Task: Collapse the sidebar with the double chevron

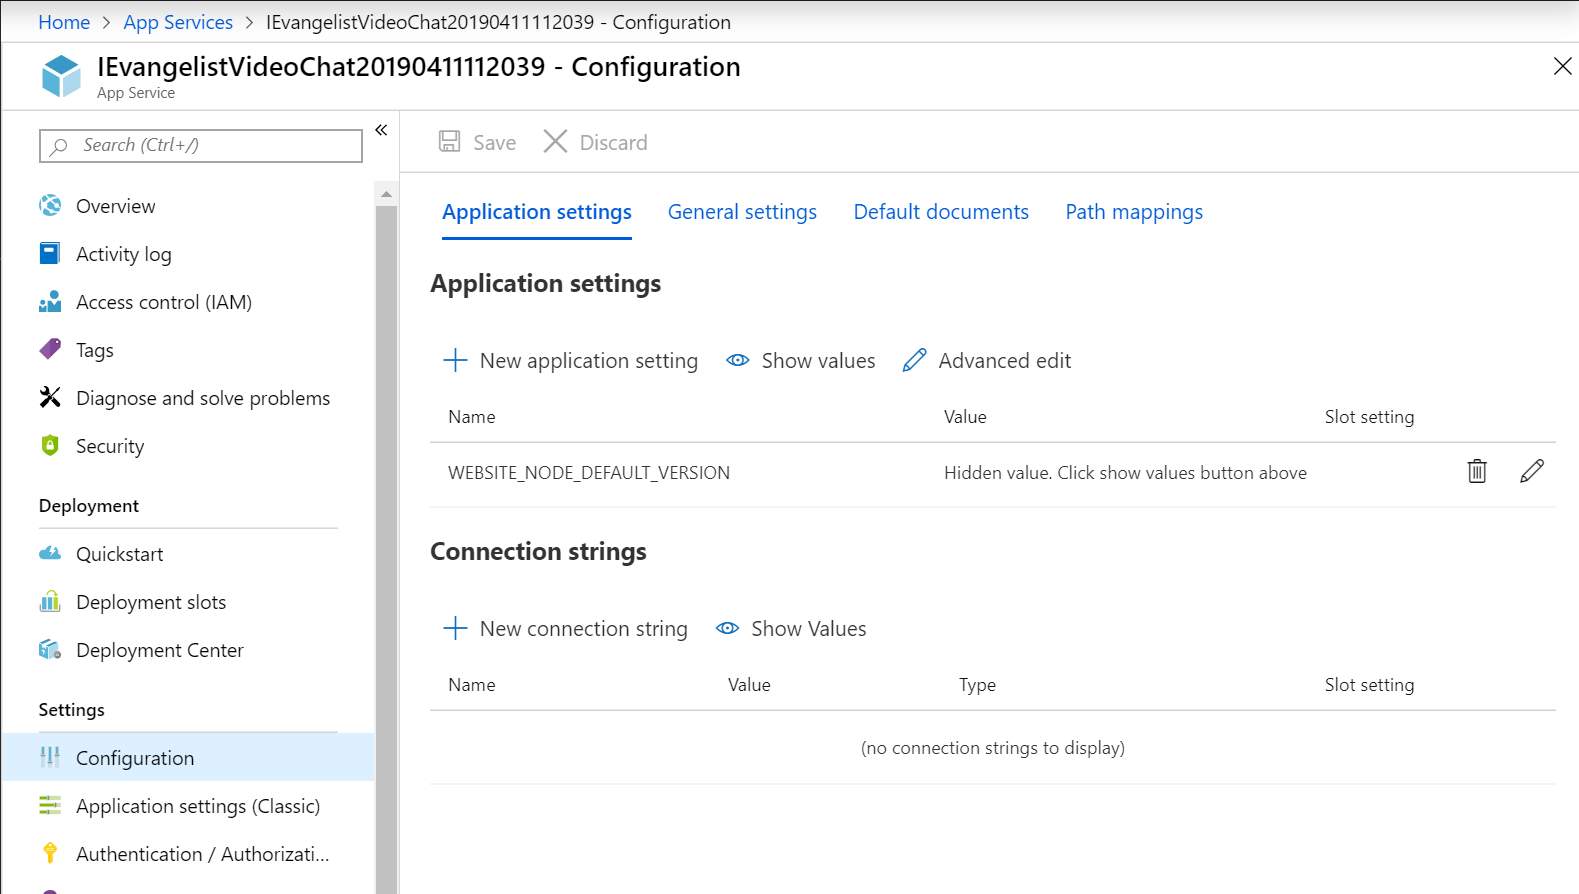Action: pos(381,130)
